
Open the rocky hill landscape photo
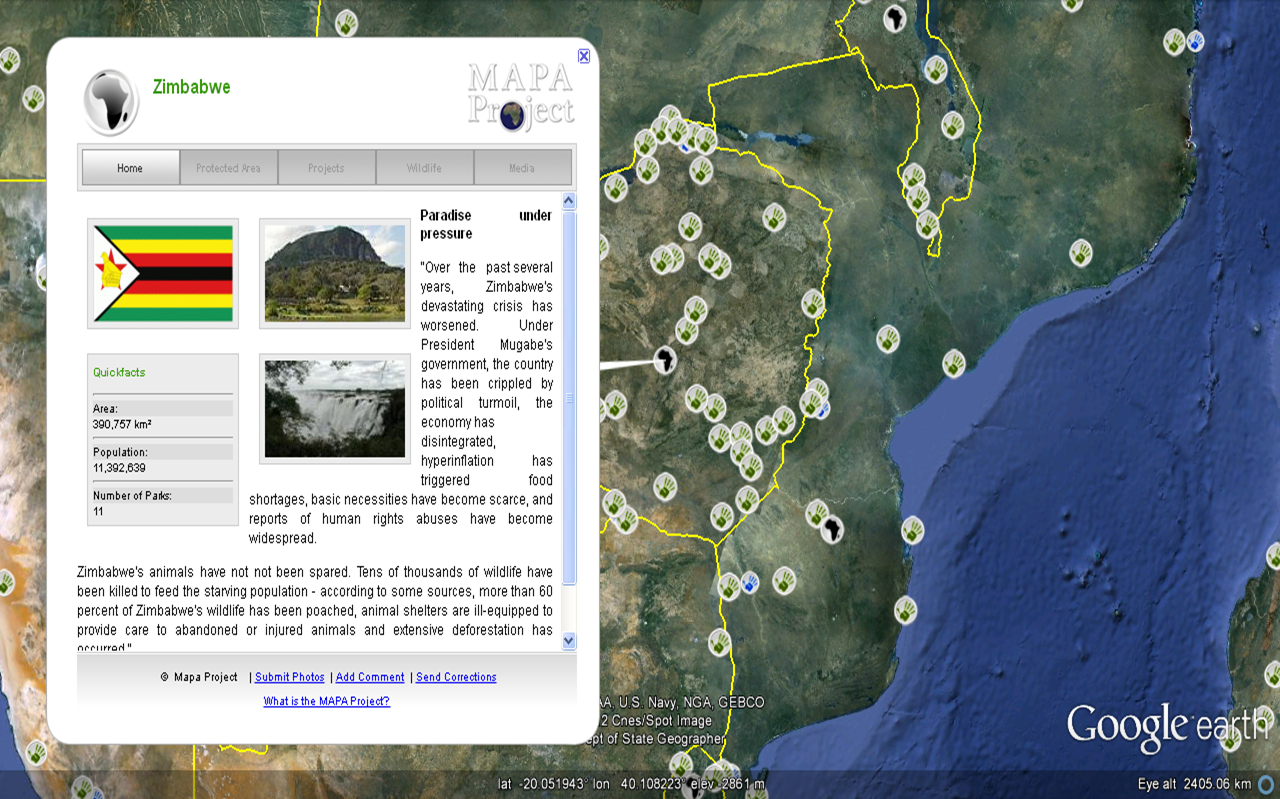coord(335,273)
